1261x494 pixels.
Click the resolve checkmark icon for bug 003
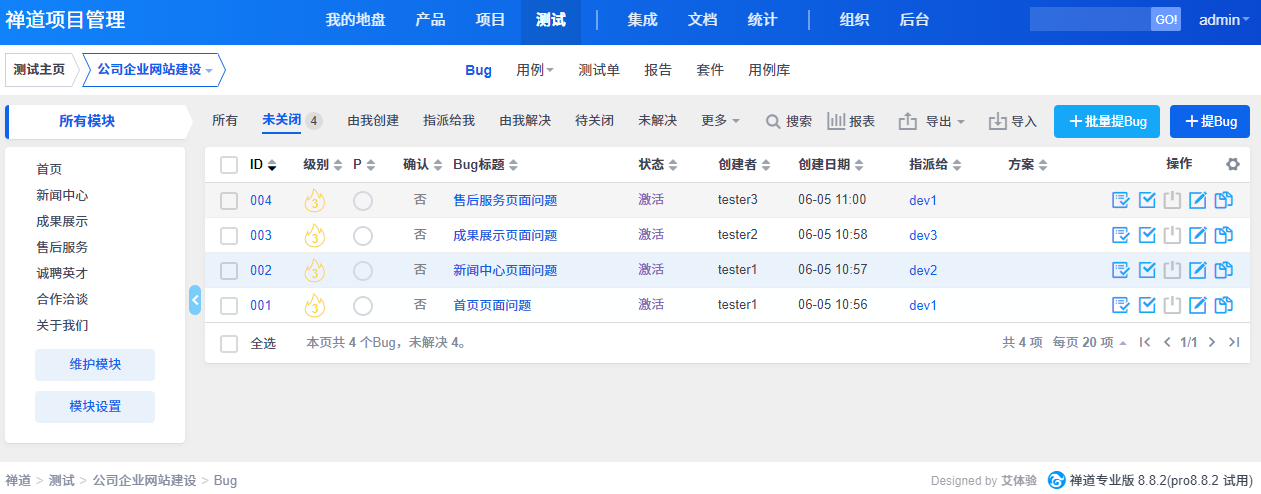[x=1147, y=235]
